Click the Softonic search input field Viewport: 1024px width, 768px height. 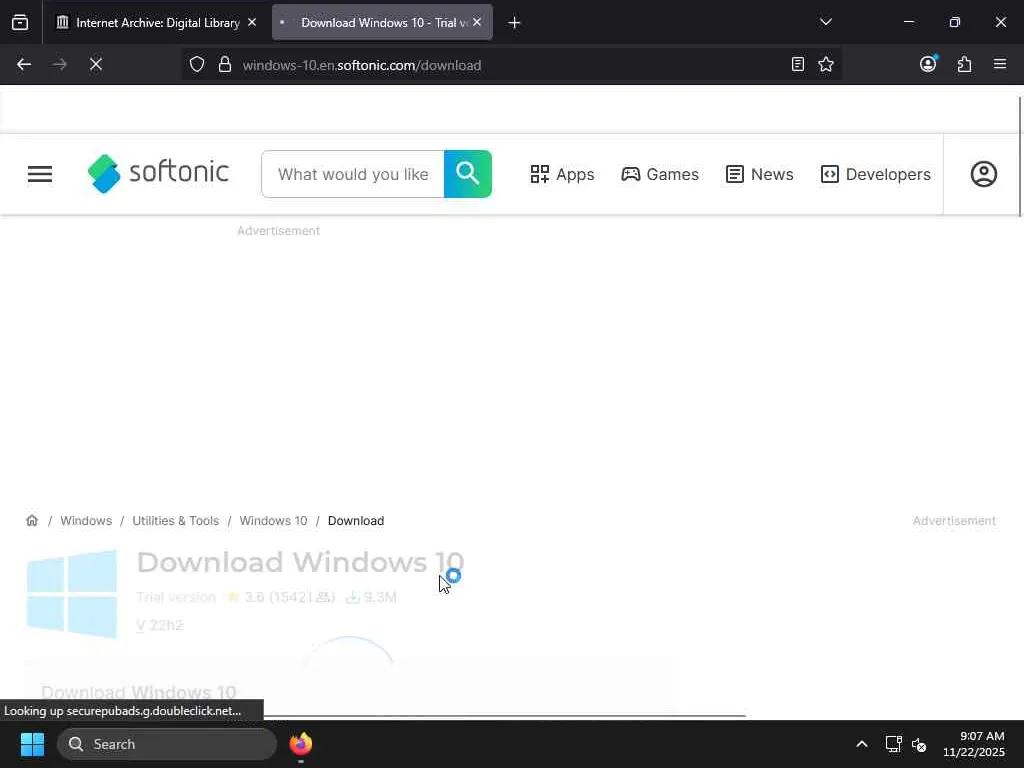(353, 174)
